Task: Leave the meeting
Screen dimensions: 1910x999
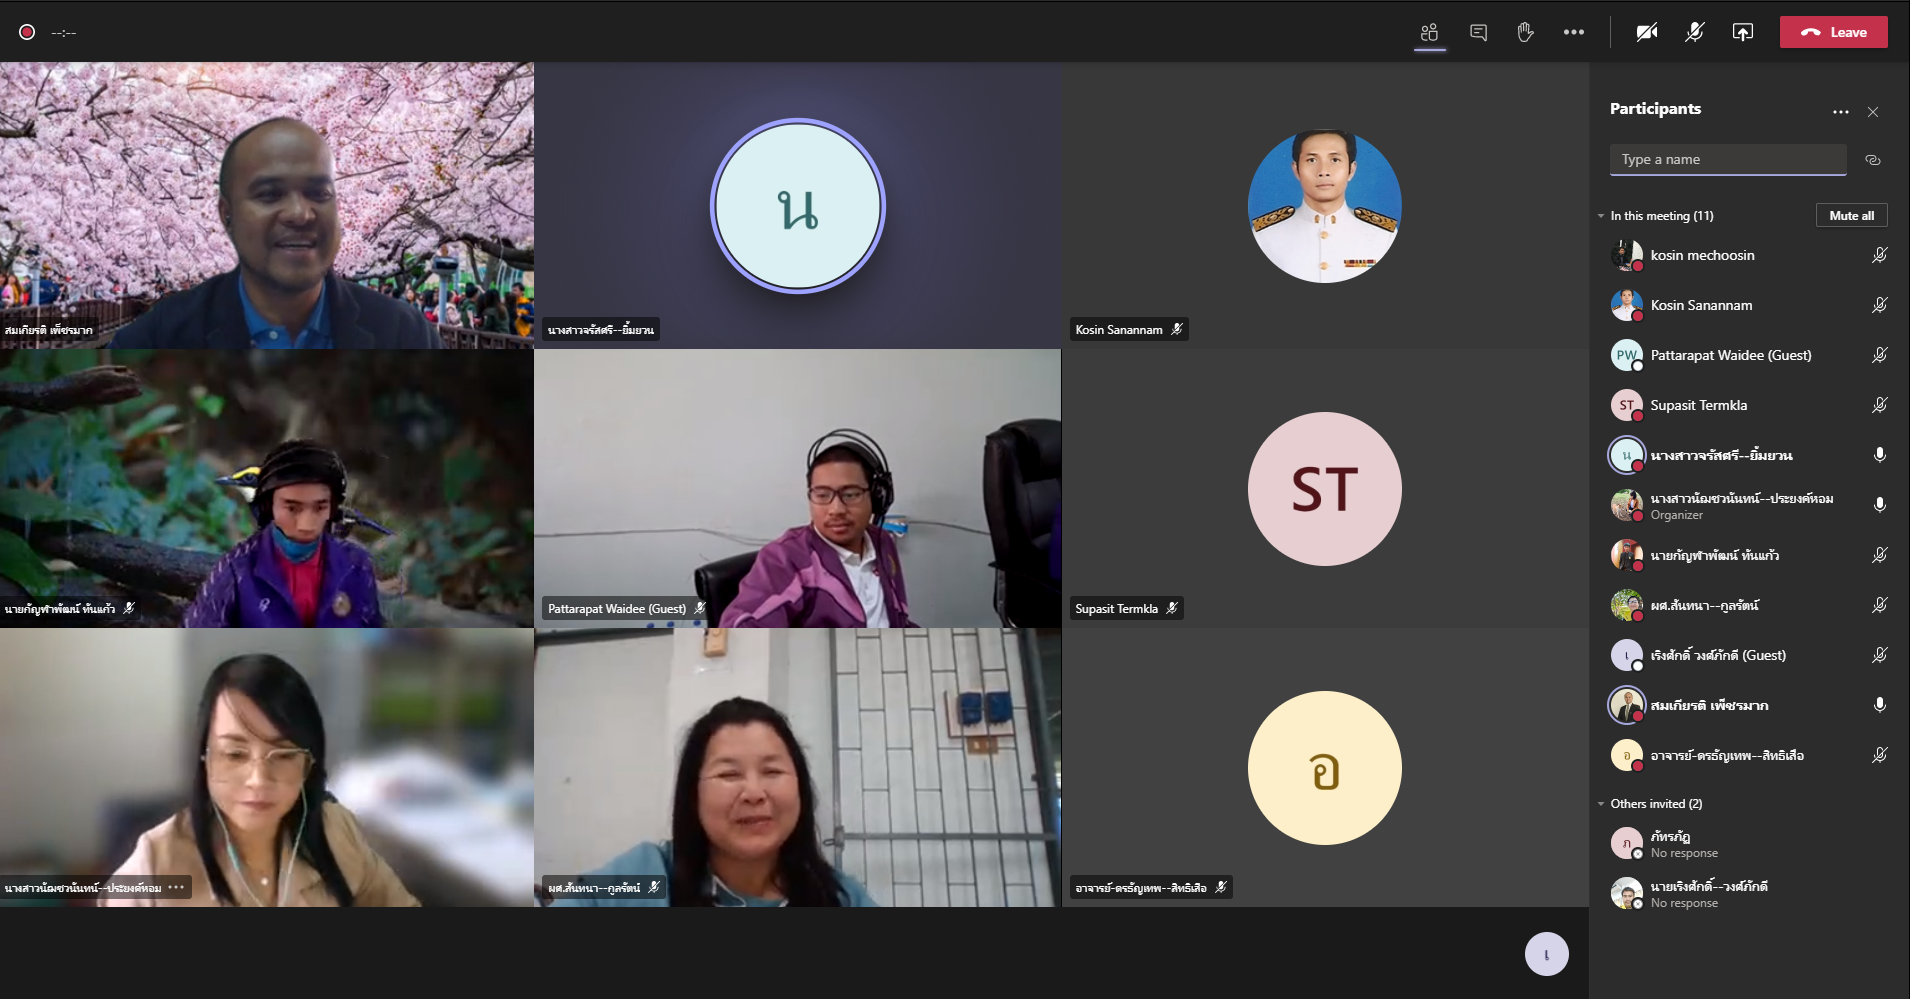Action: pyautogui.click(x=1833, y=32)
